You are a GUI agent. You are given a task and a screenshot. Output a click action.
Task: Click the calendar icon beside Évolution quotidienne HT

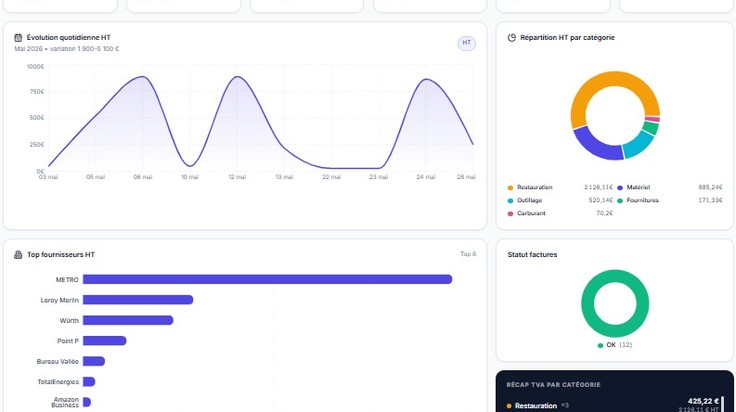(x=18, y=38)
